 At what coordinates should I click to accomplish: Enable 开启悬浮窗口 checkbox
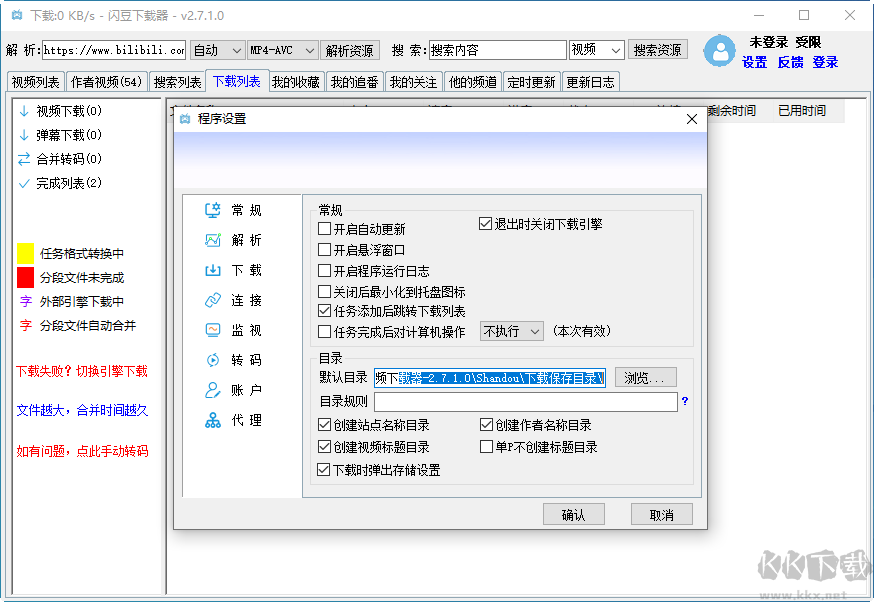pos(324,250)
